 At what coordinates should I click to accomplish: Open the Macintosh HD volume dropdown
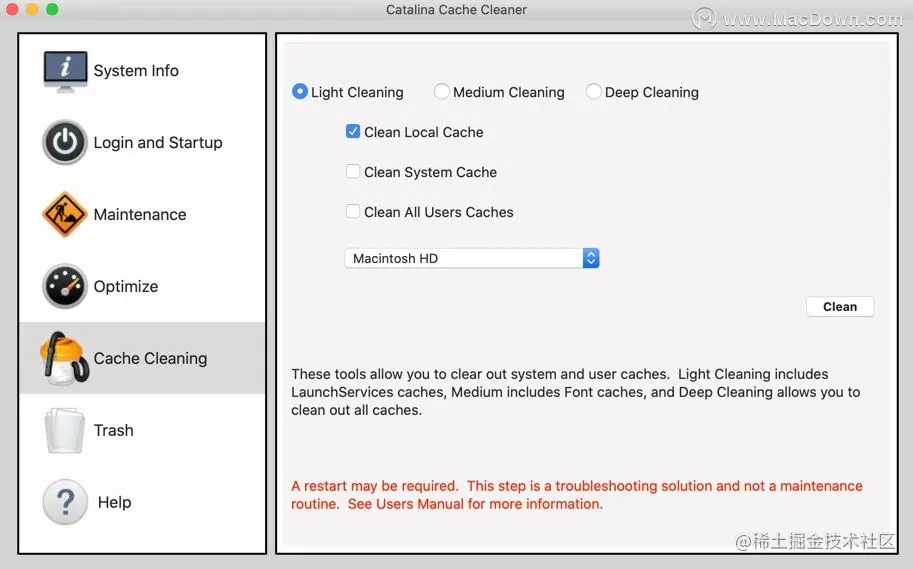coord(472,258)
